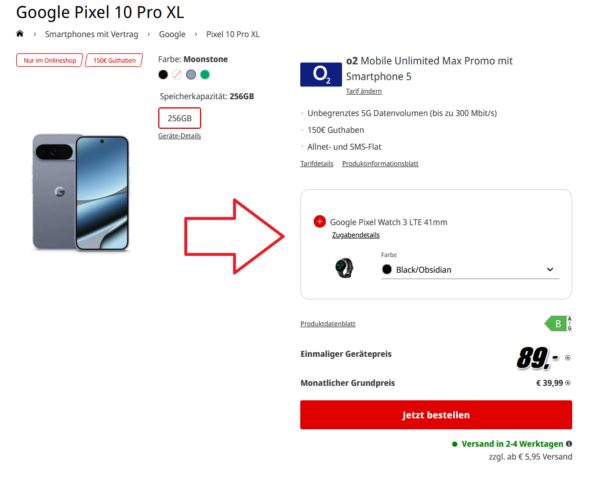This screenshot has height=481, width=600.
Task: Open Zugabendetails link
Action: (356, 235)
